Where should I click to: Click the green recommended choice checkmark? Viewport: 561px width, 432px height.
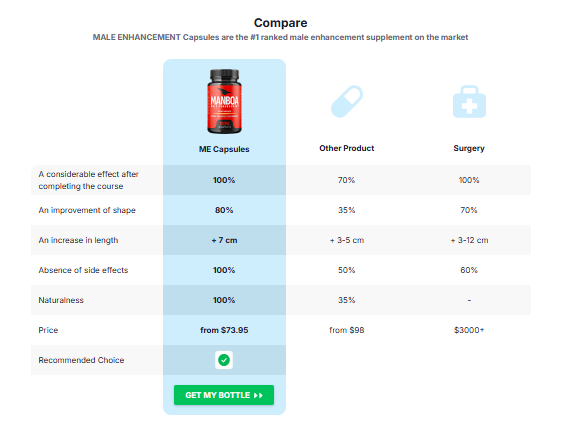click(224, 360)
